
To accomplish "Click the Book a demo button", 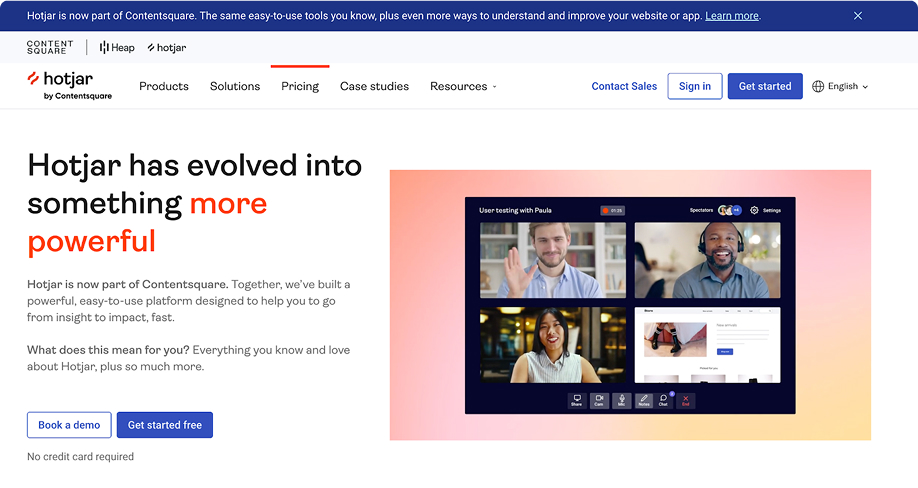I will 69,425.
